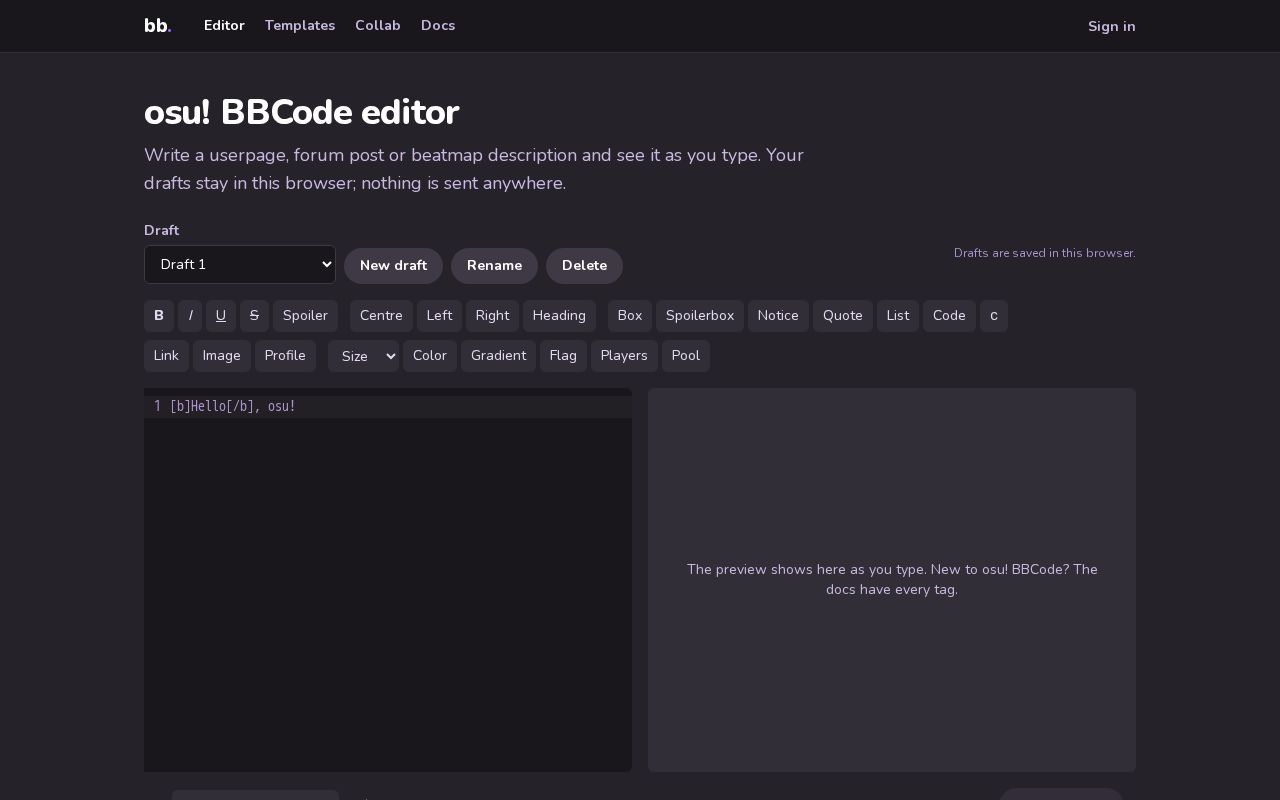
Task: Apply bold formatting with the B button
Action: click(x=159, y=316)
